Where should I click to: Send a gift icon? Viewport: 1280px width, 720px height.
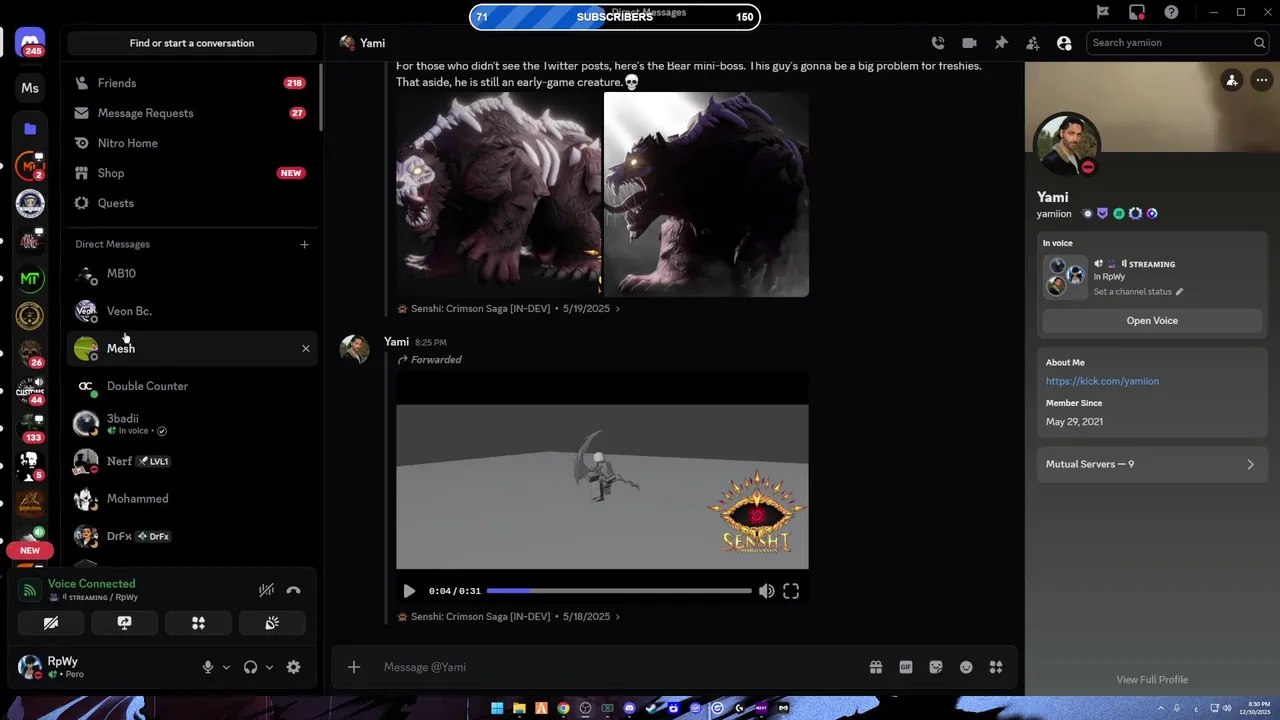pos(875,667)
